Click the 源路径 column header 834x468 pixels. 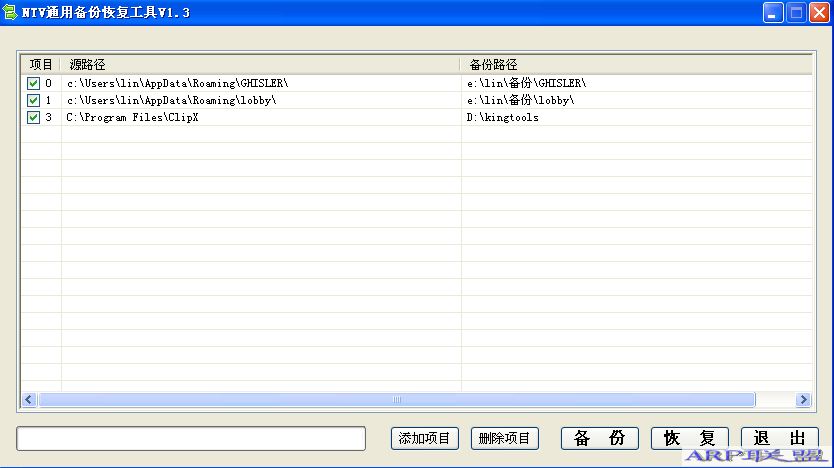point(260,64)
